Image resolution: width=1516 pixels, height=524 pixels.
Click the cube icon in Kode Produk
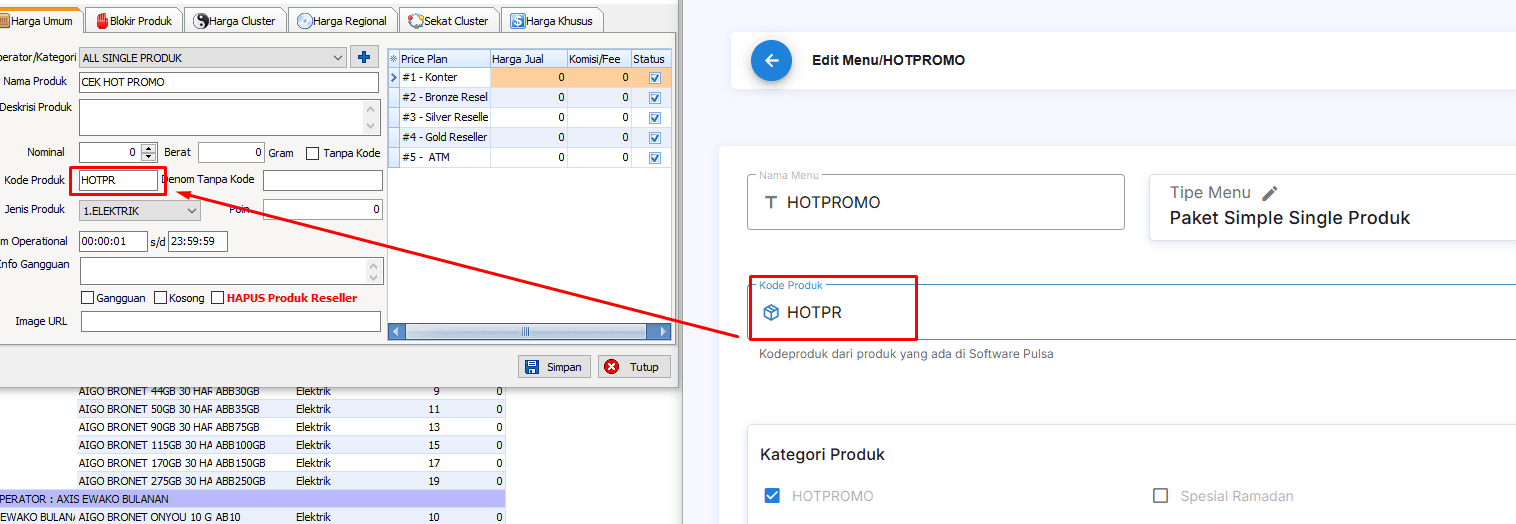[x=771, y=312]
